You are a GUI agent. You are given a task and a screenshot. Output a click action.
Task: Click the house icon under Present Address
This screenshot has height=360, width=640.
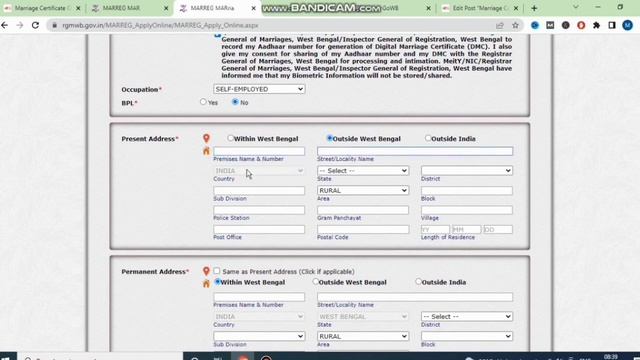[x=206, y=151]
